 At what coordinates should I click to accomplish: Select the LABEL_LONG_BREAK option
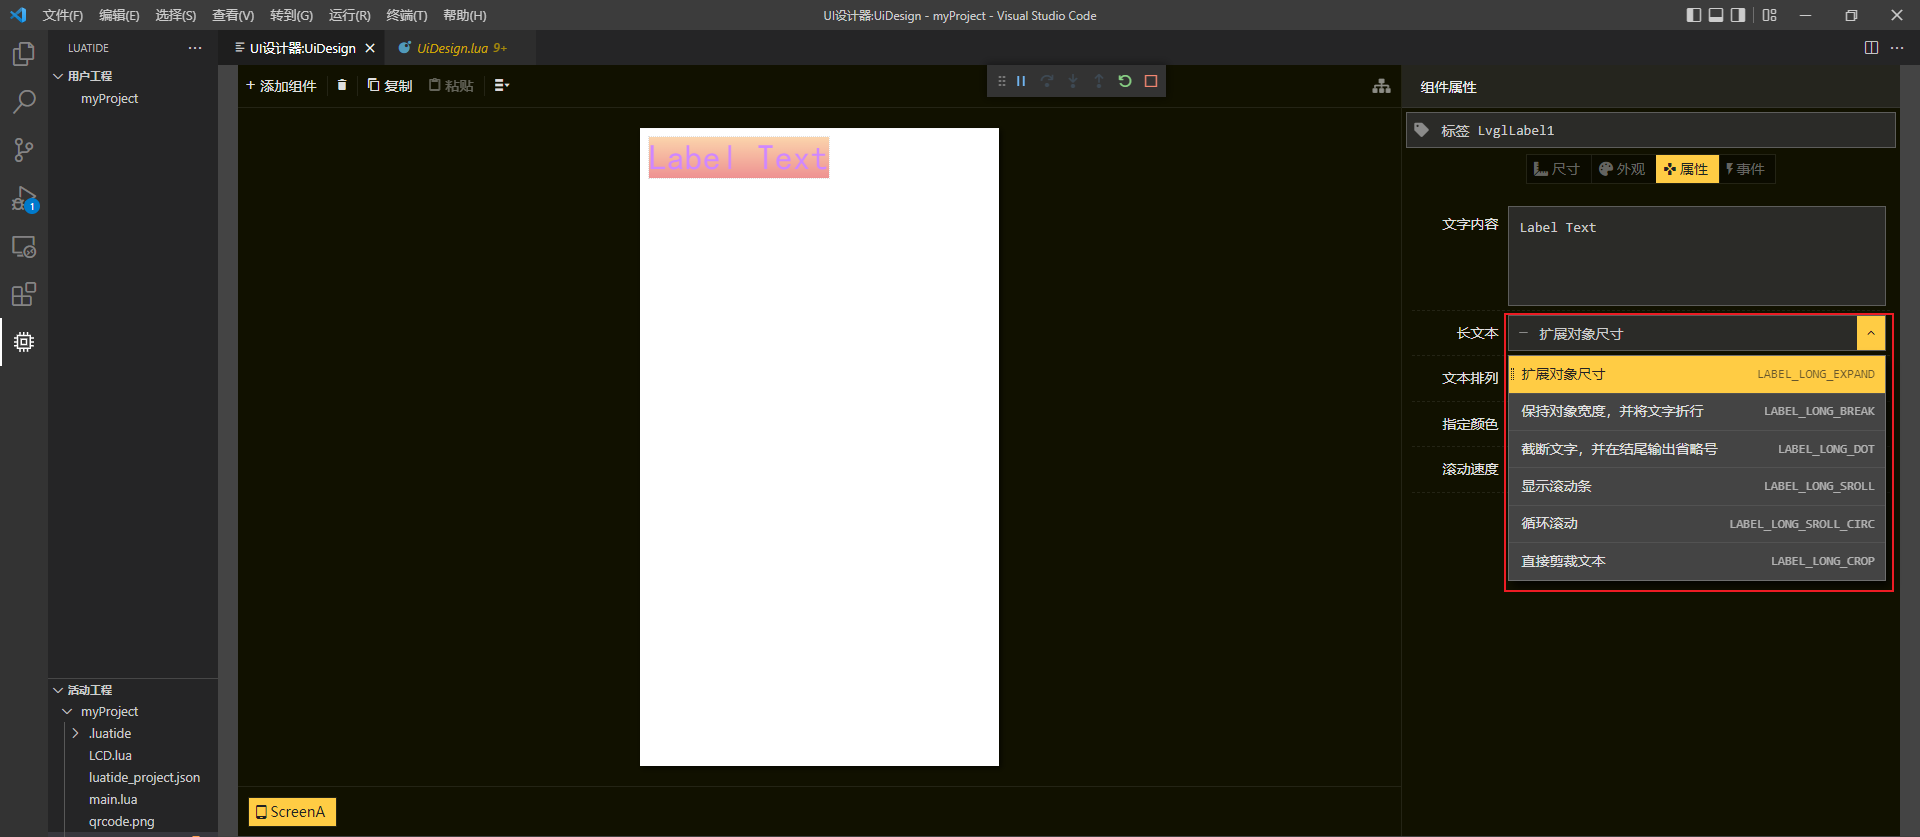coord(1697,411)
